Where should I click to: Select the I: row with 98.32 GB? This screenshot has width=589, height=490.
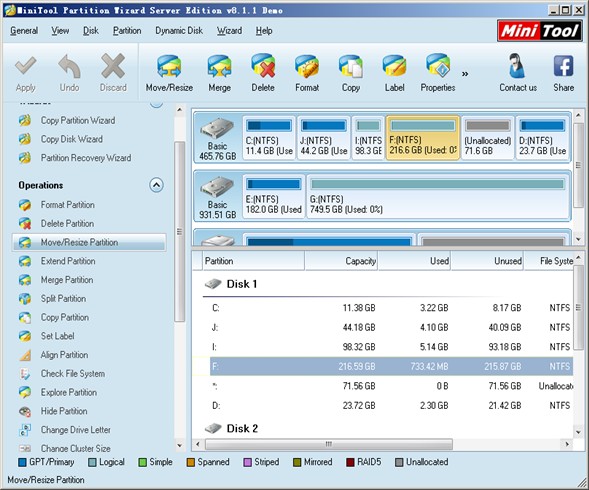tap(391, 347)
